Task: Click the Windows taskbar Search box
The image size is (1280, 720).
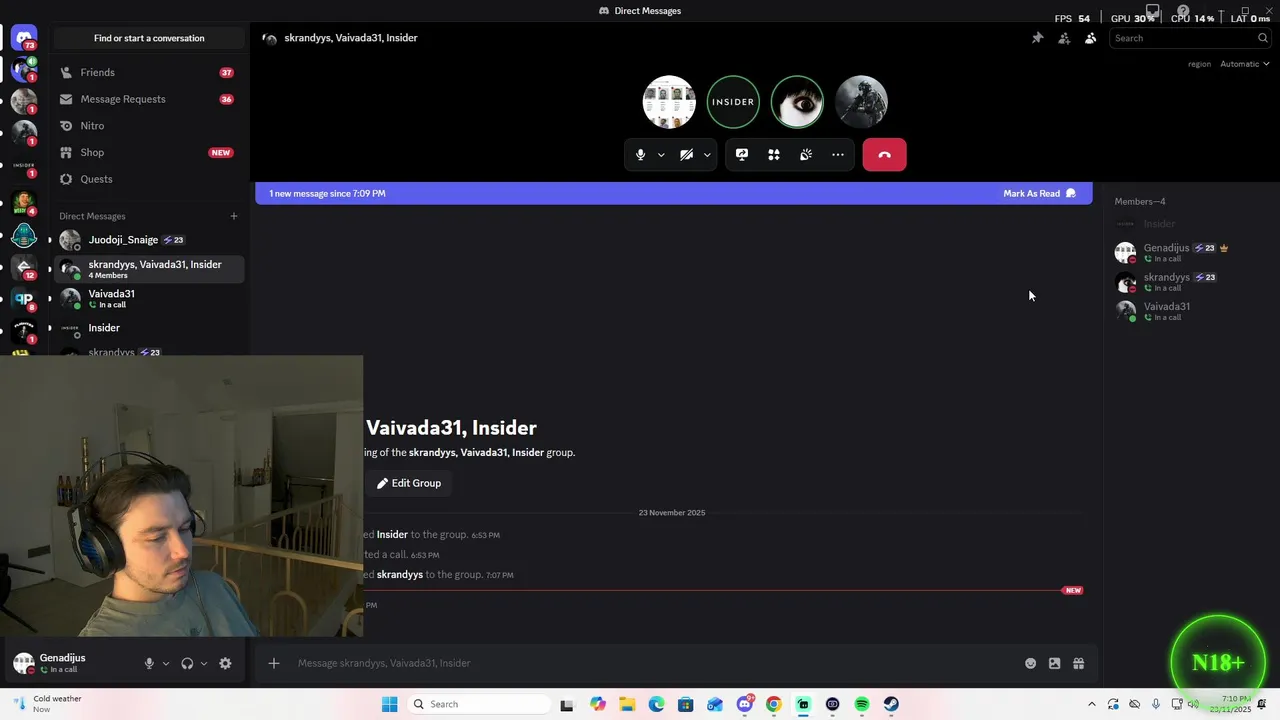Action: pyautogui.click(x=478, y=704)
